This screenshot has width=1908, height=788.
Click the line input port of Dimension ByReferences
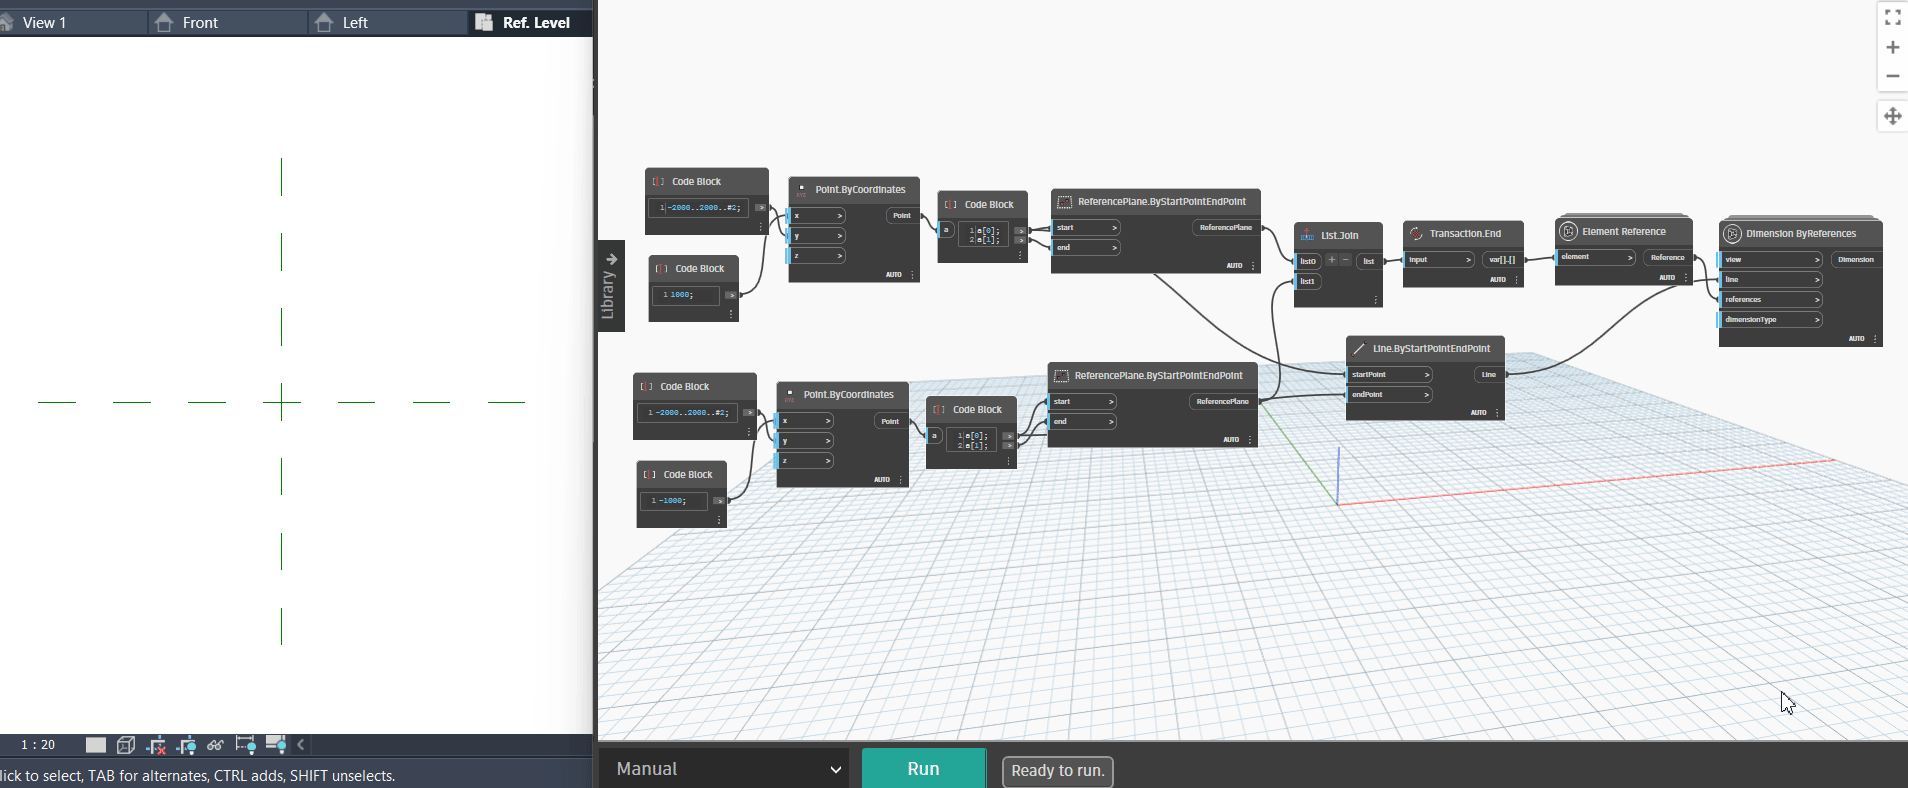[1771, 279]
